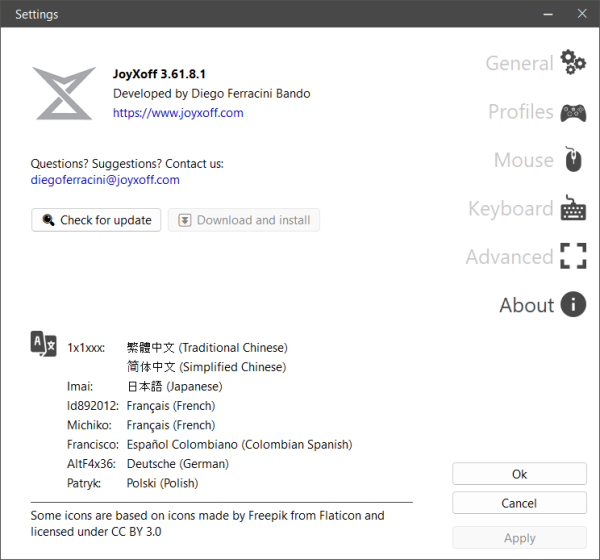The width and height of the screenshot is (600, 560).
Task: Click the Keyboard icon in sidebar
Action: coord(573,208)
